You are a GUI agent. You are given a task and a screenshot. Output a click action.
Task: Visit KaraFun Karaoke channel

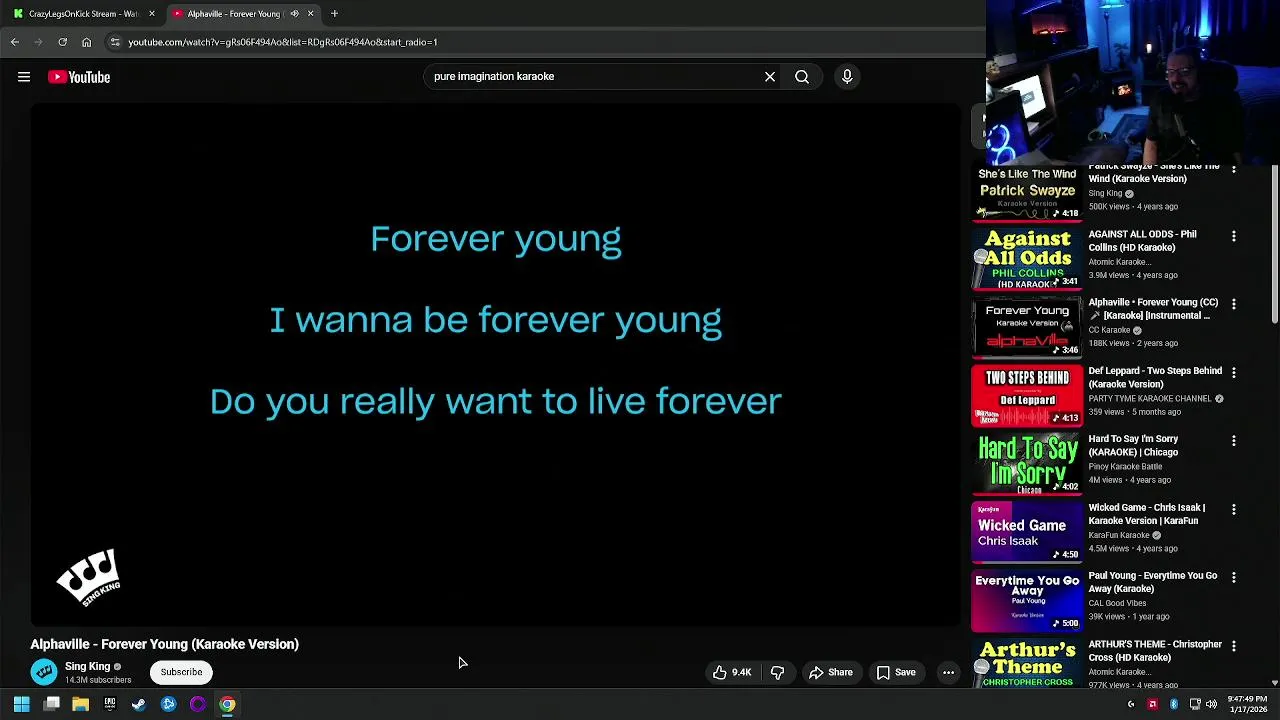point(1119,535)
